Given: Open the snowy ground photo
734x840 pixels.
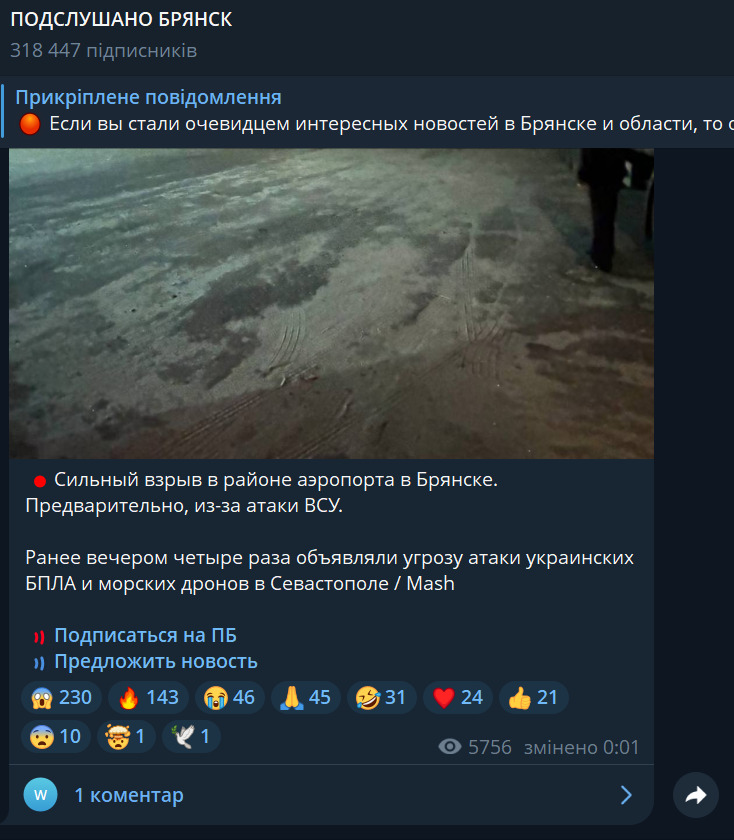Looking at the screenshot, I should 331,303.
